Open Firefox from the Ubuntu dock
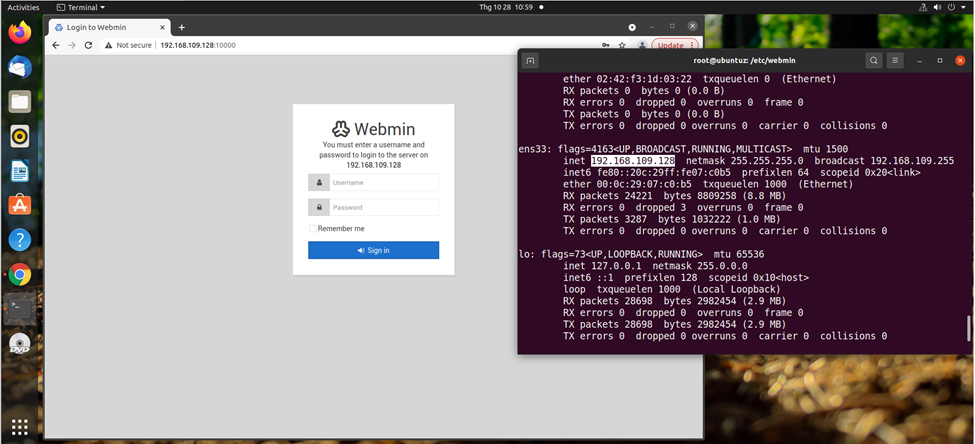Image resolution: width=975 pixels, height=444 pixels. click(20, 33)
